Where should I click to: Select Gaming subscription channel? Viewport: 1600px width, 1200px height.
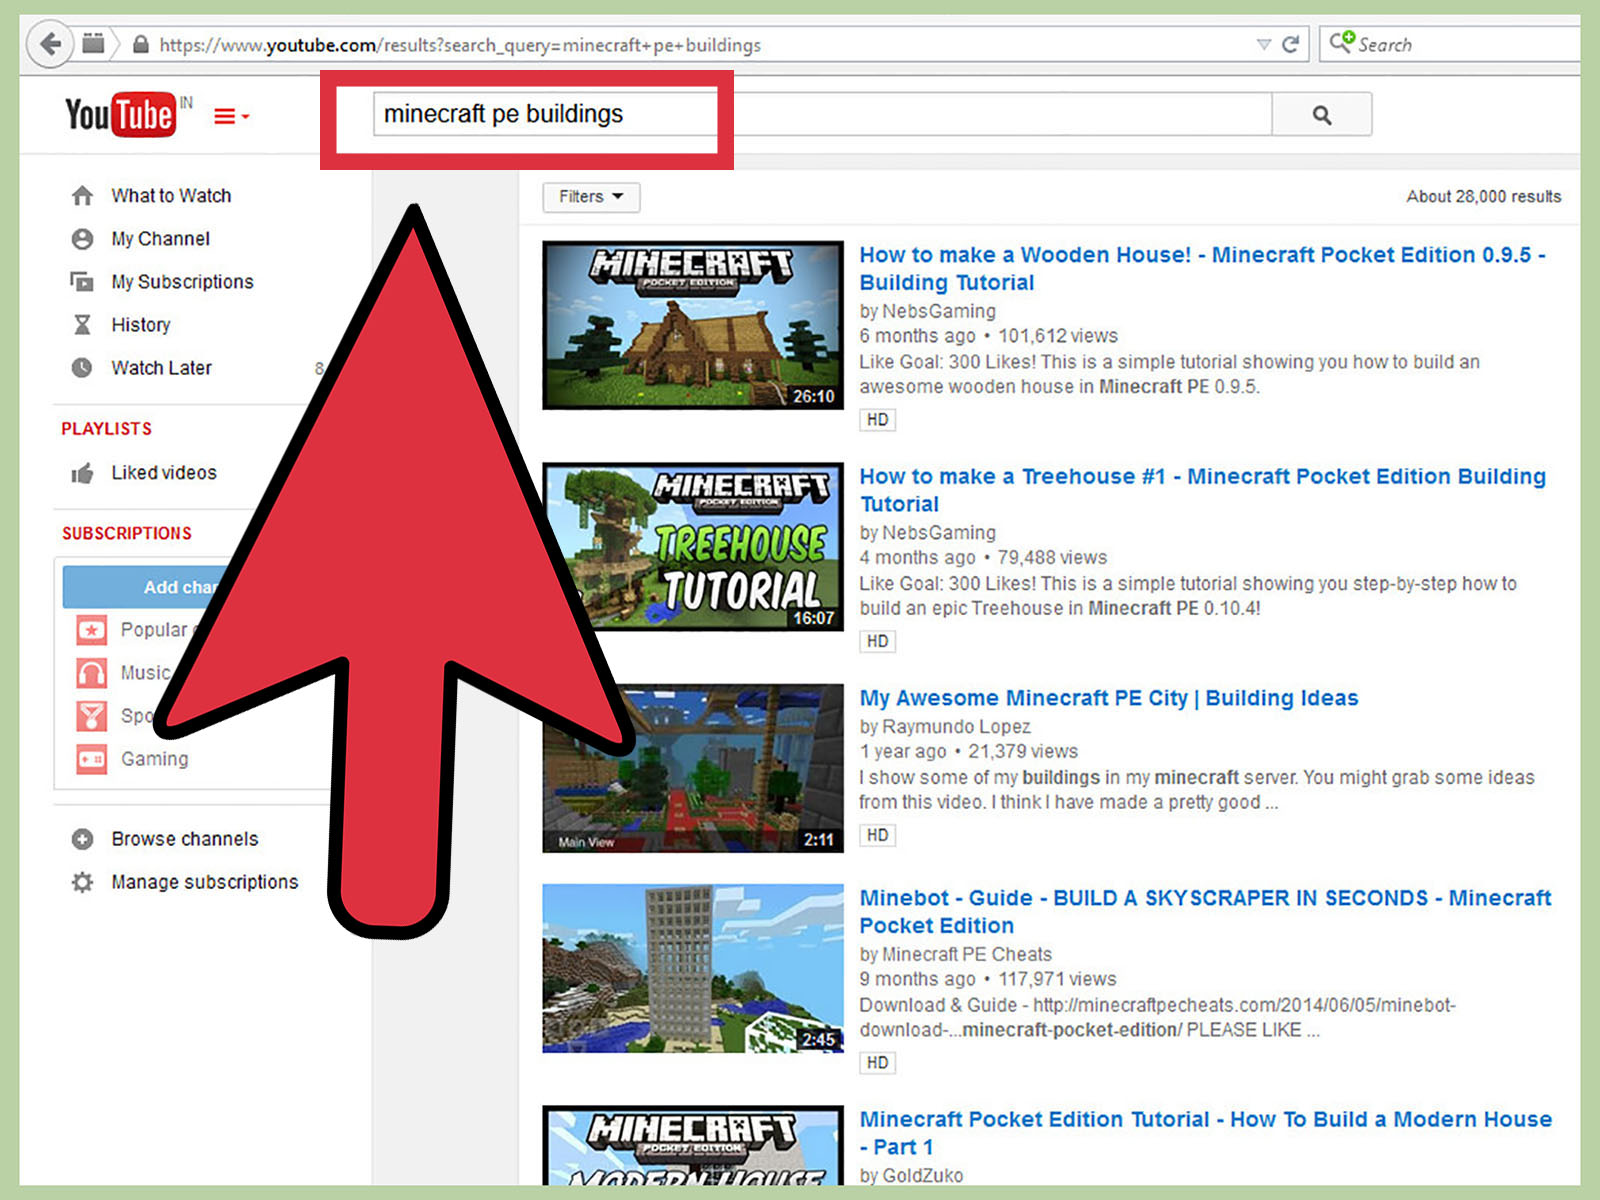154,759
